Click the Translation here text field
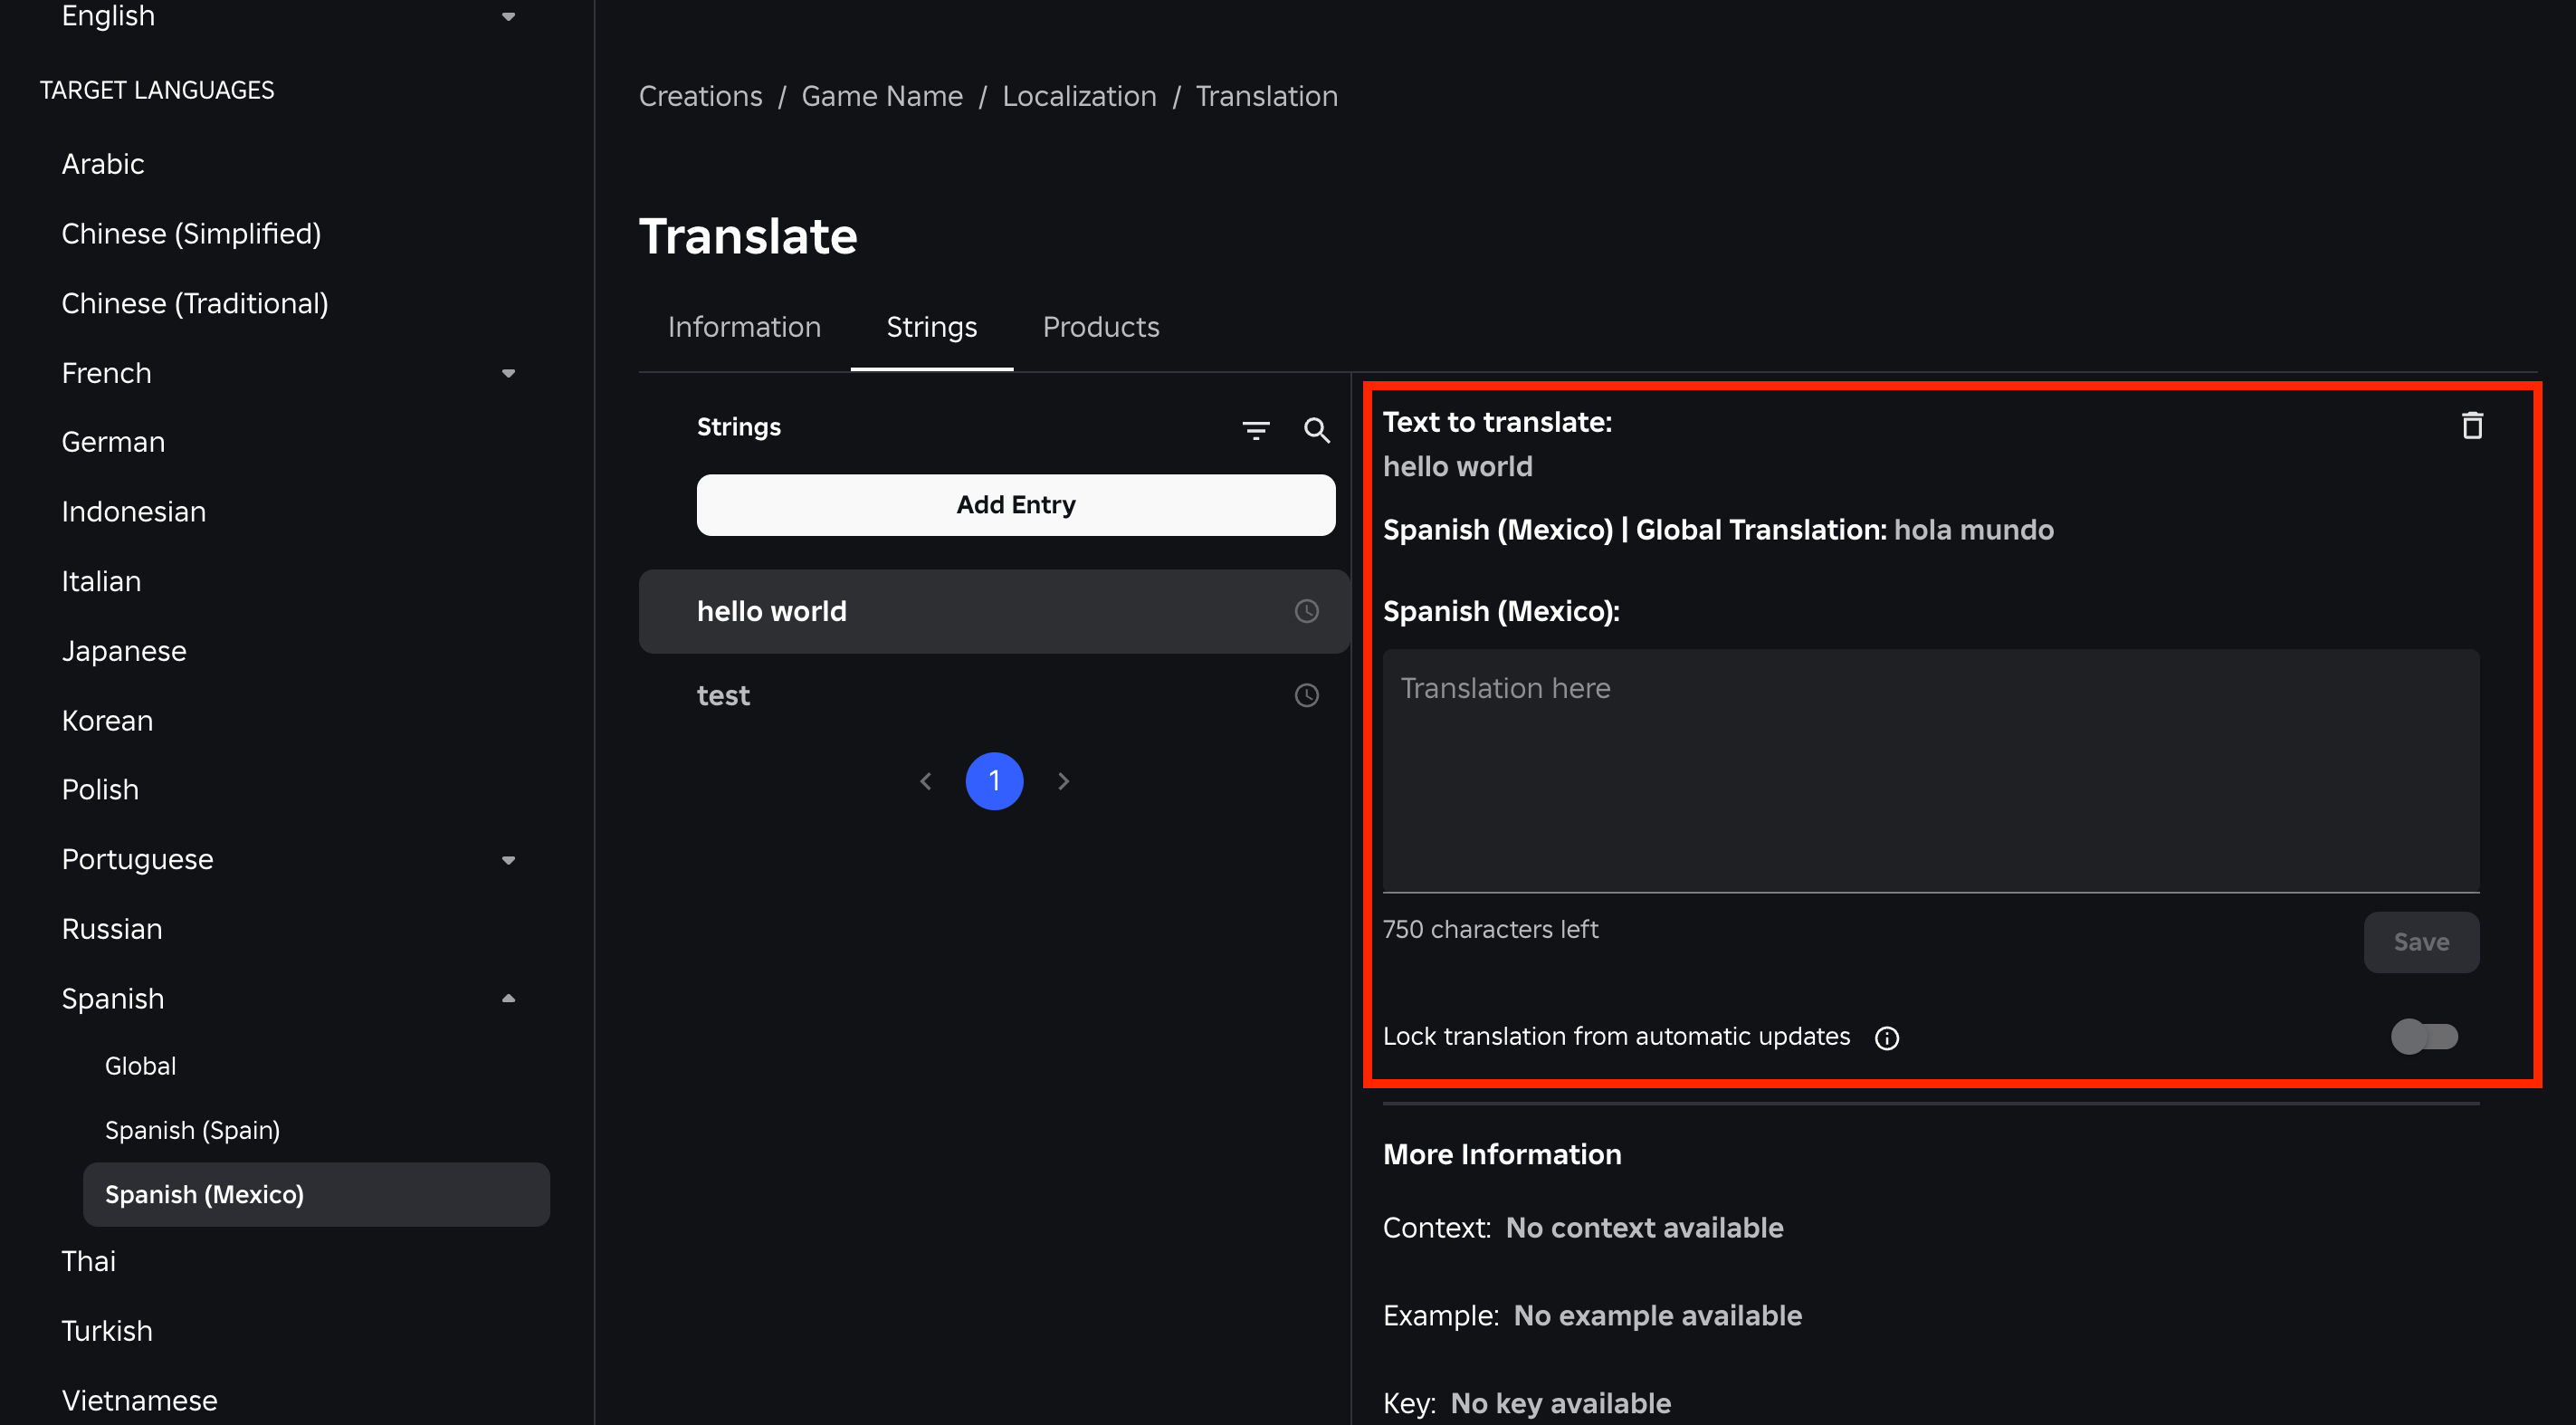The image size is (2576, 1425). [x=1930, y=770]
